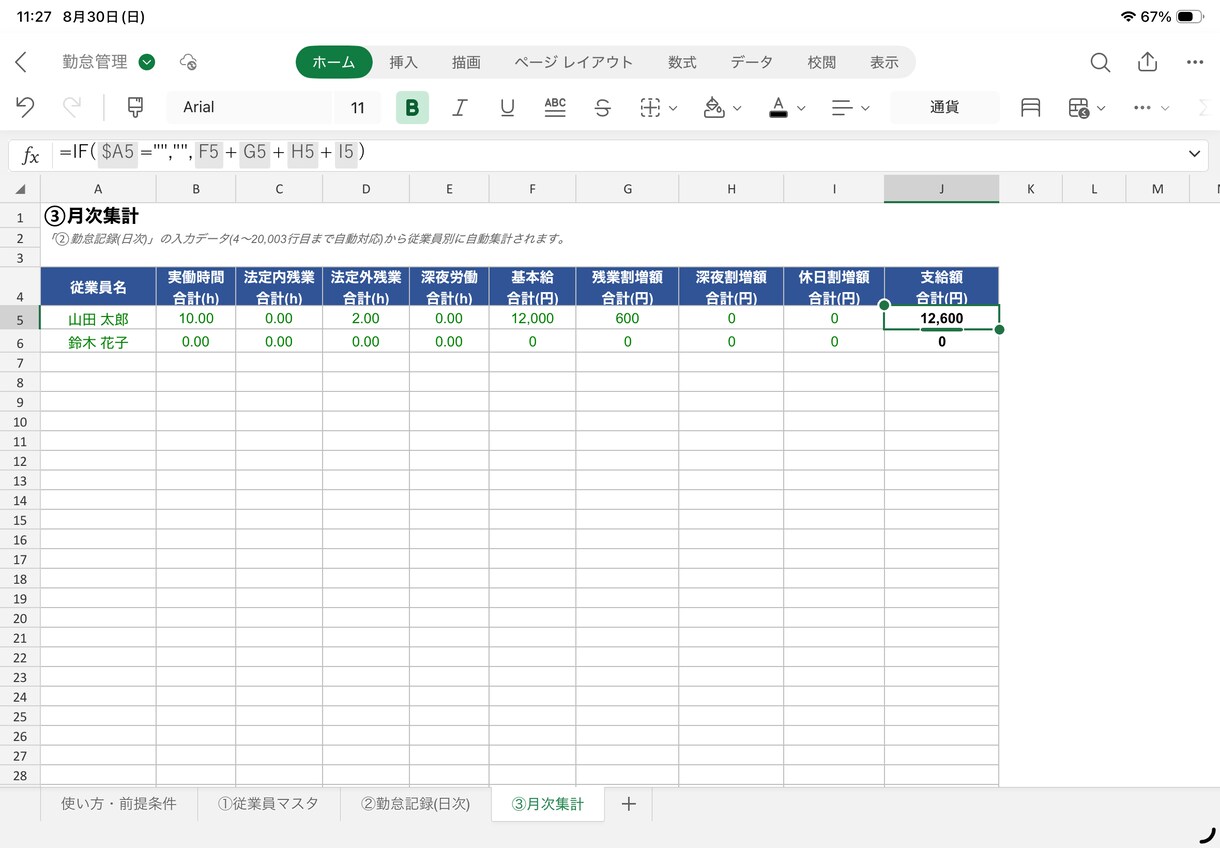Screen dimensions: 1220x848
Task: Click the cell styles icon
Action: pyautogui.click(x=1030, y=107)
